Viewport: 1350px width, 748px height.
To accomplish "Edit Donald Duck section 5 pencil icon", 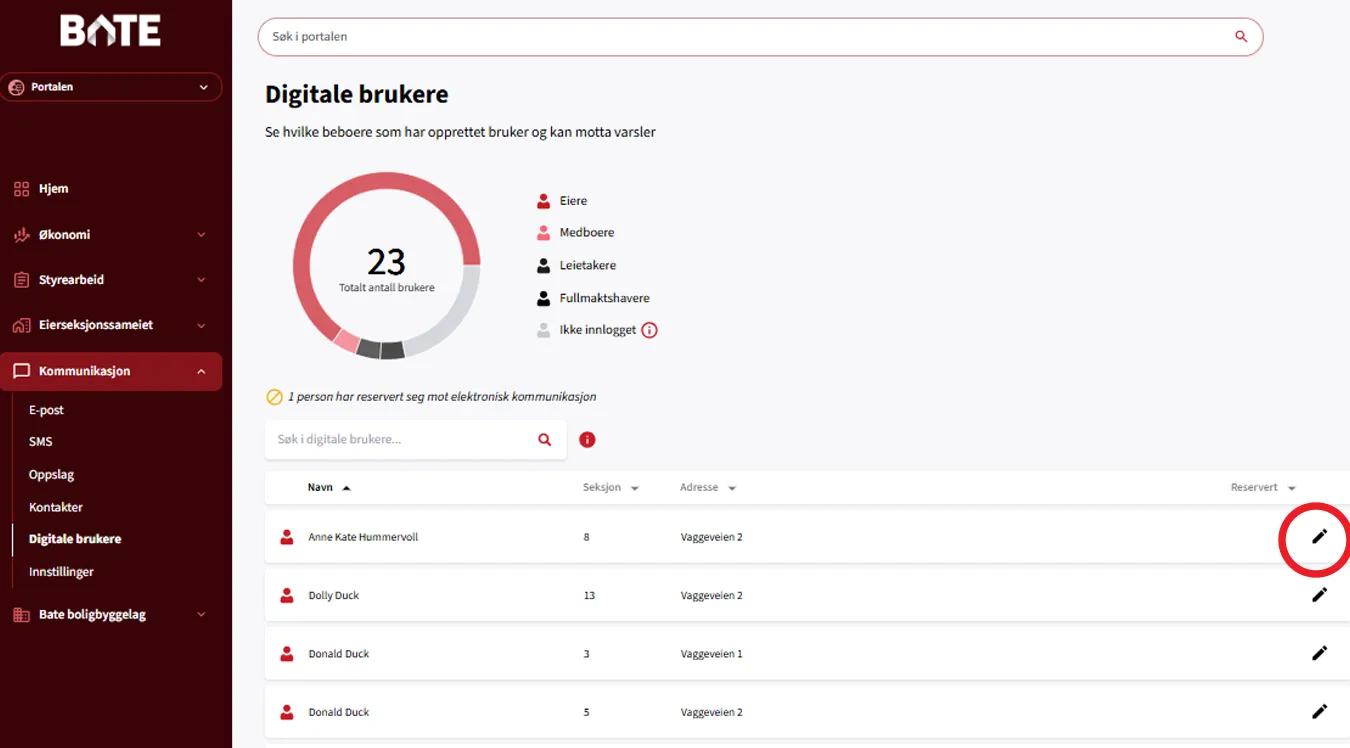I will pyautogui.click(x=1319, y=712).
